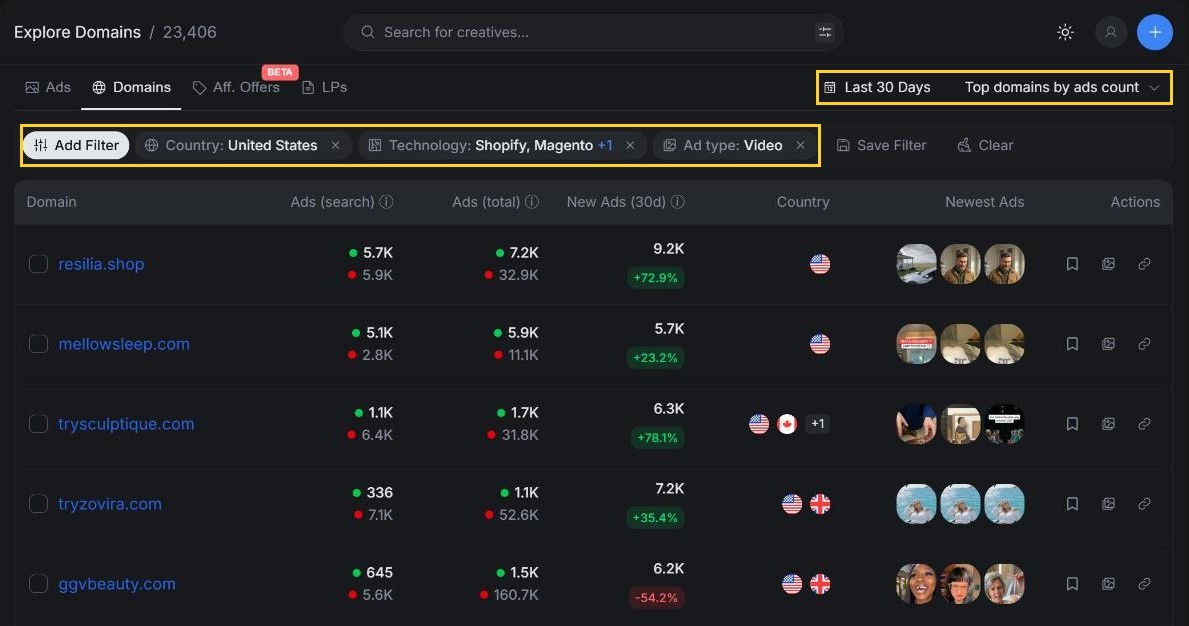Open the mellowsleep.com domain link

coord(124,344)
